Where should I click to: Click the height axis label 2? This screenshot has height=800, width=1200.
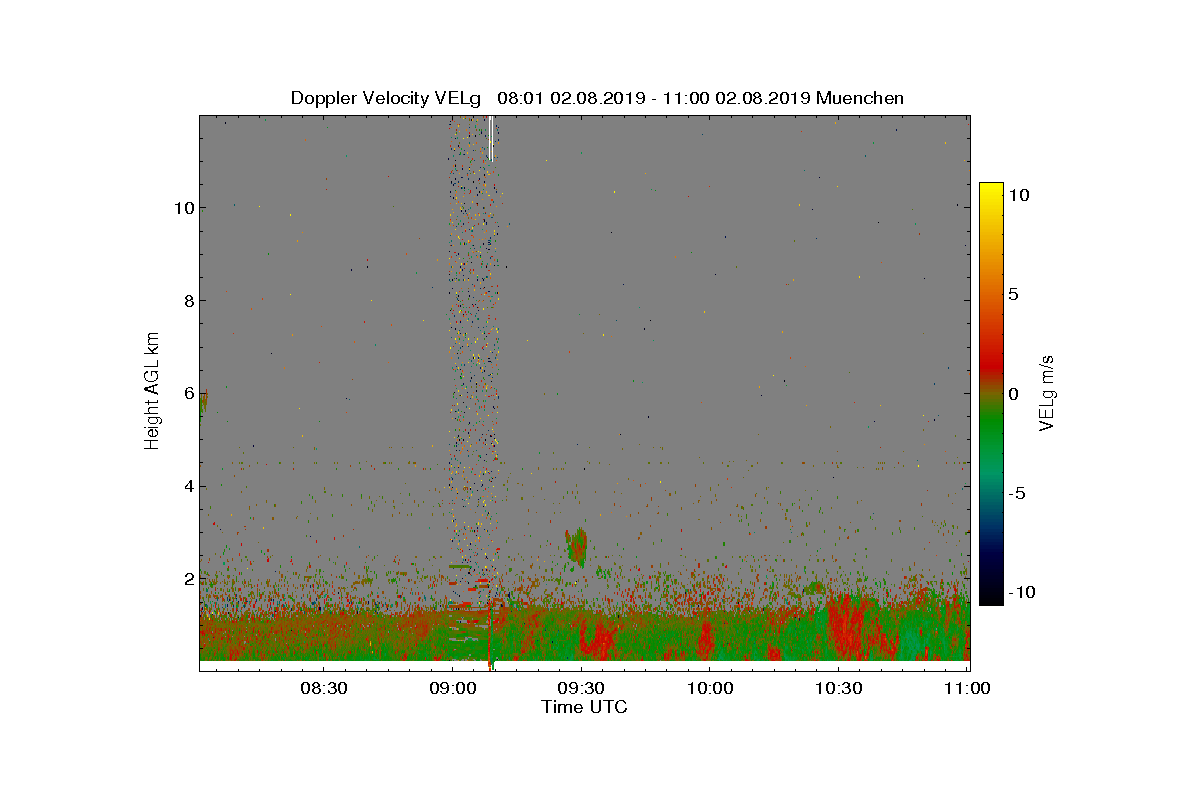187,579
